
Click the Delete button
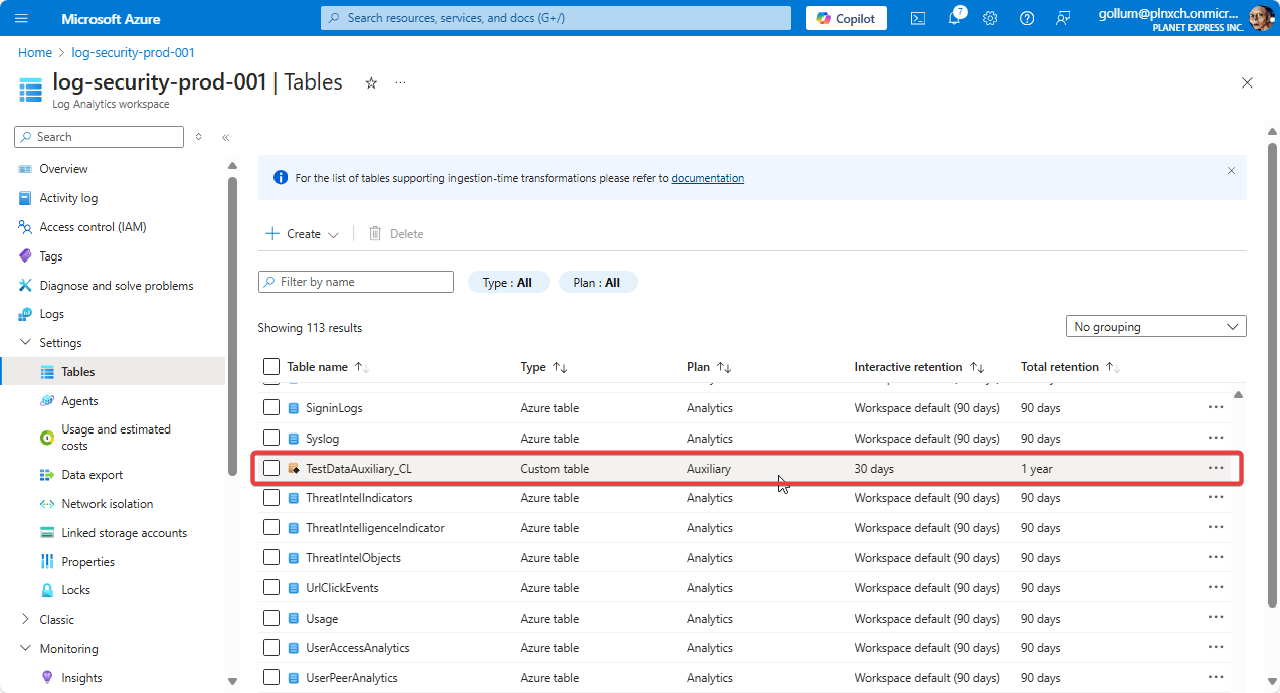(396, 233)
